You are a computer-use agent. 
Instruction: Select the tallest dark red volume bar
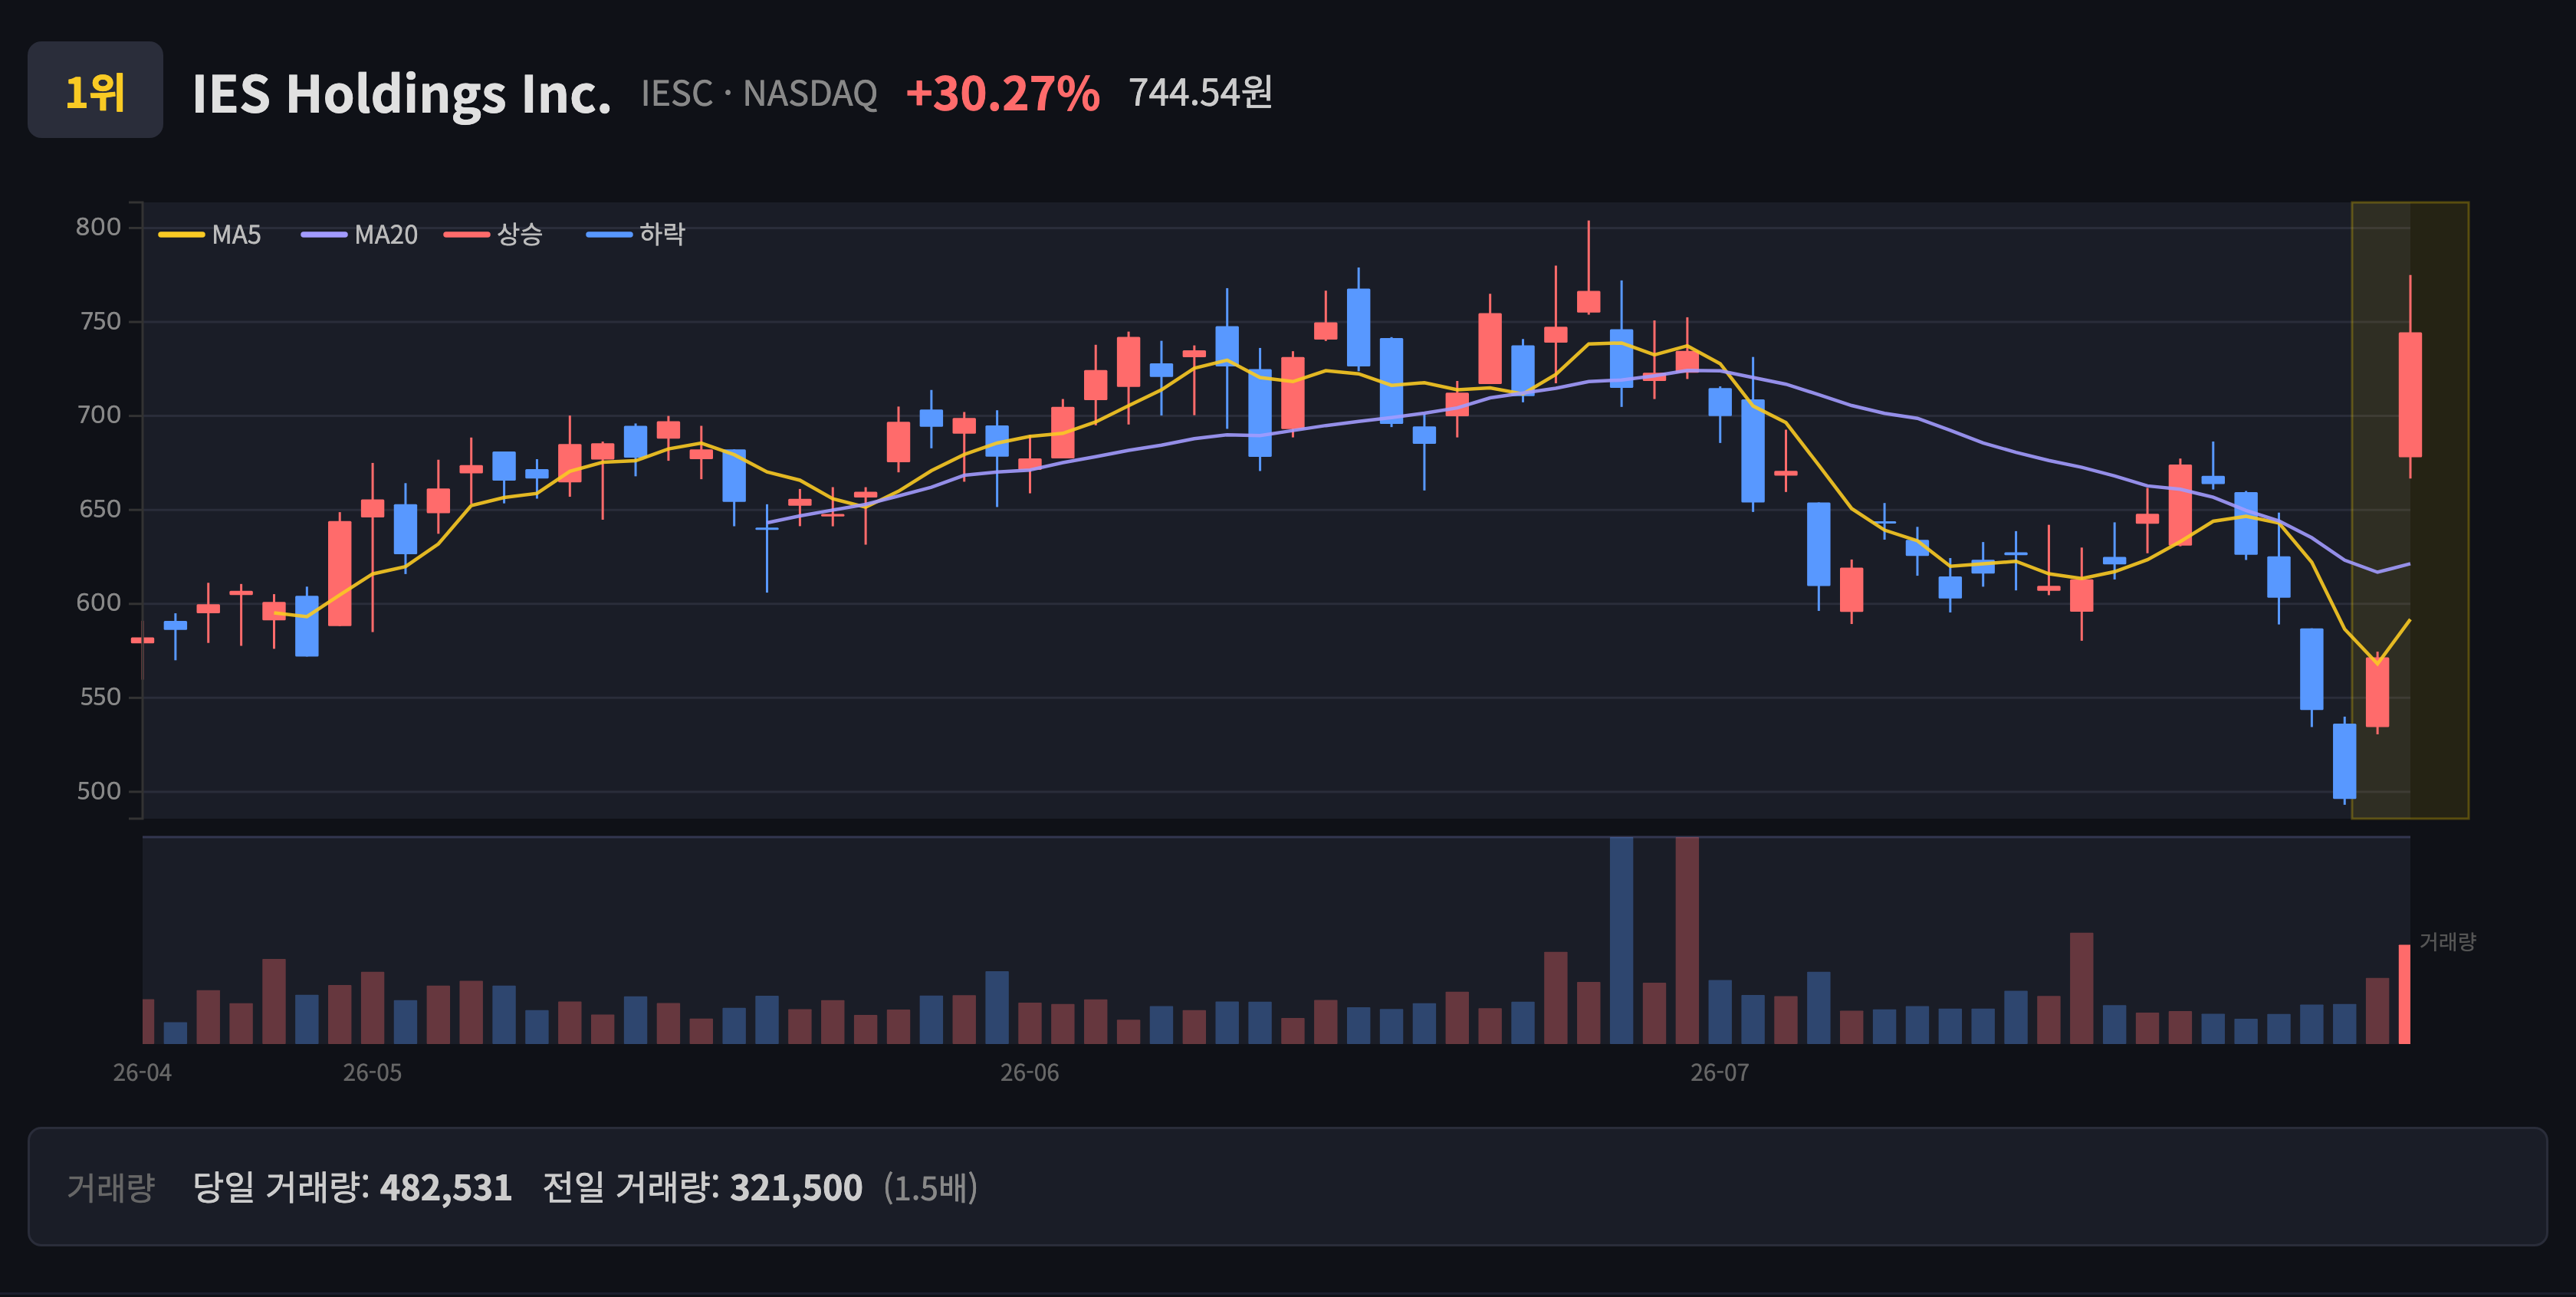tap(1687, 940)
